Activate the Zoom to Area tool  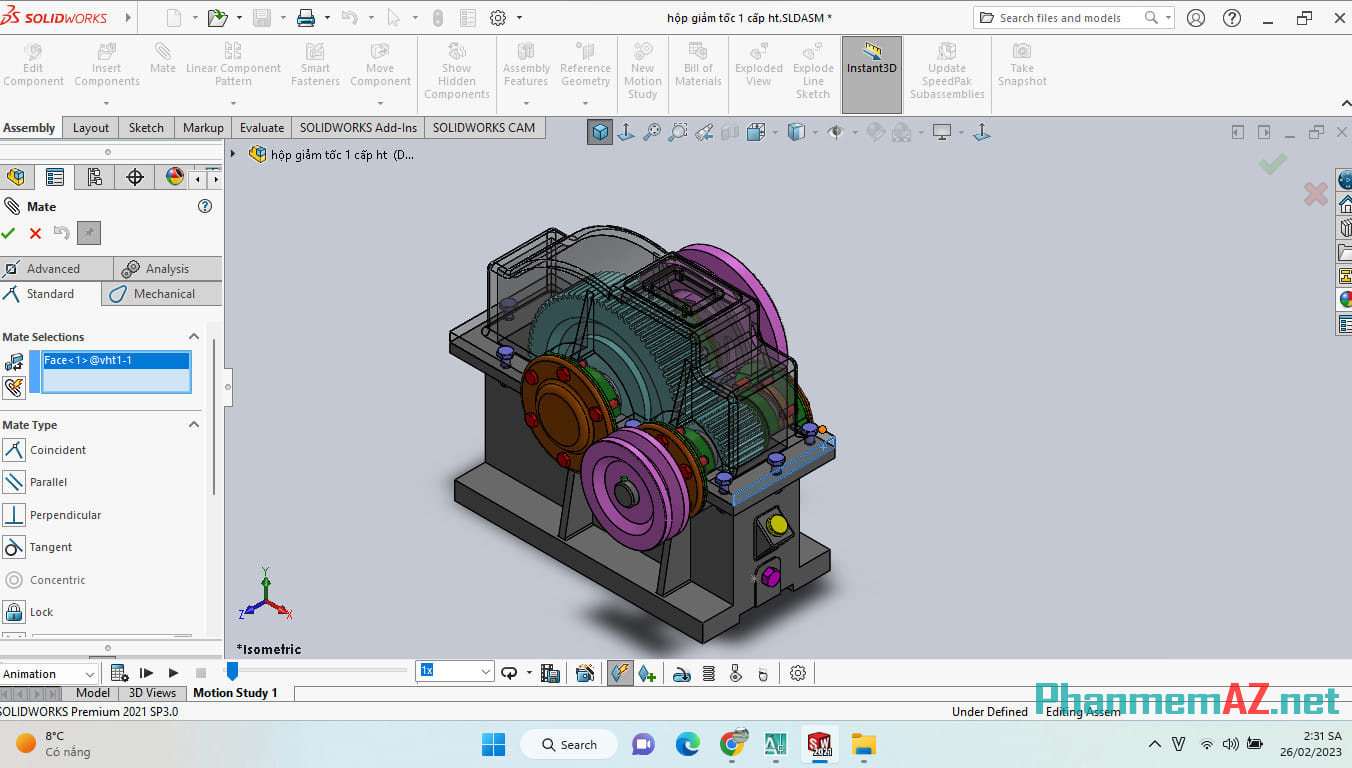coord(677,131)
